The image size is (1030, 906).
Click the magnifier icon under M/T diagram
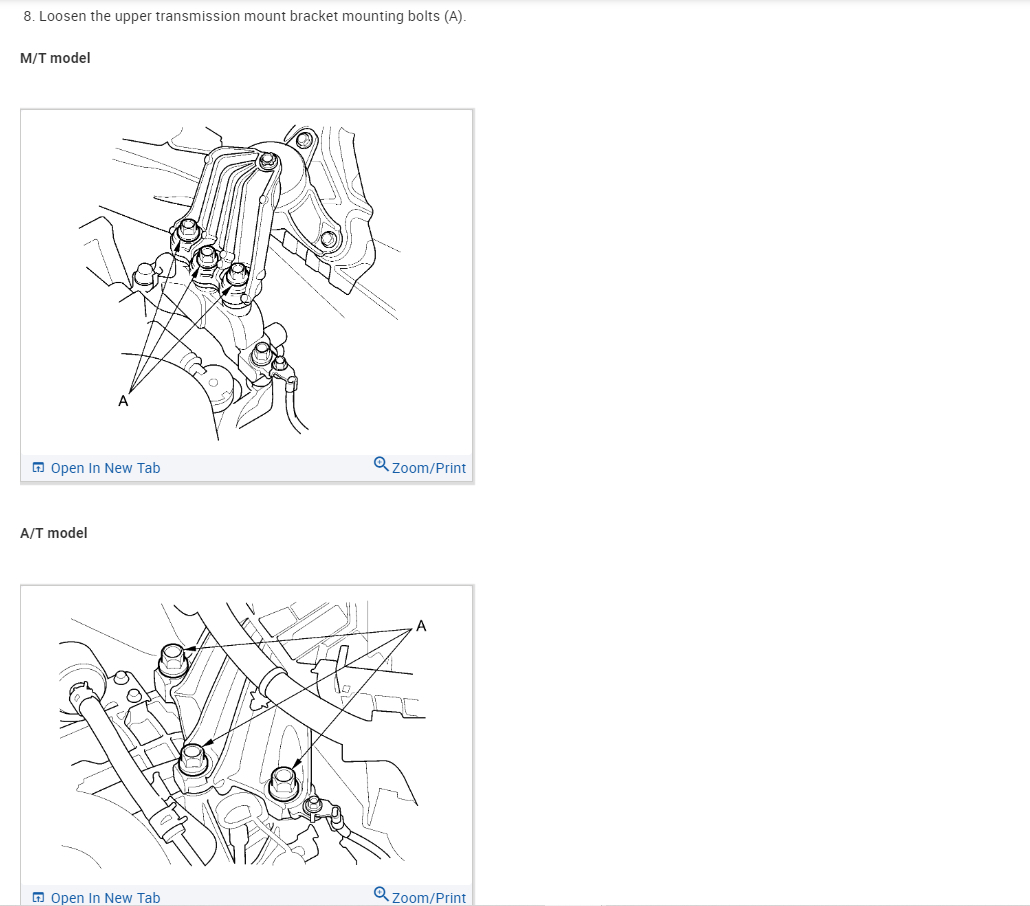pos(381,464)
